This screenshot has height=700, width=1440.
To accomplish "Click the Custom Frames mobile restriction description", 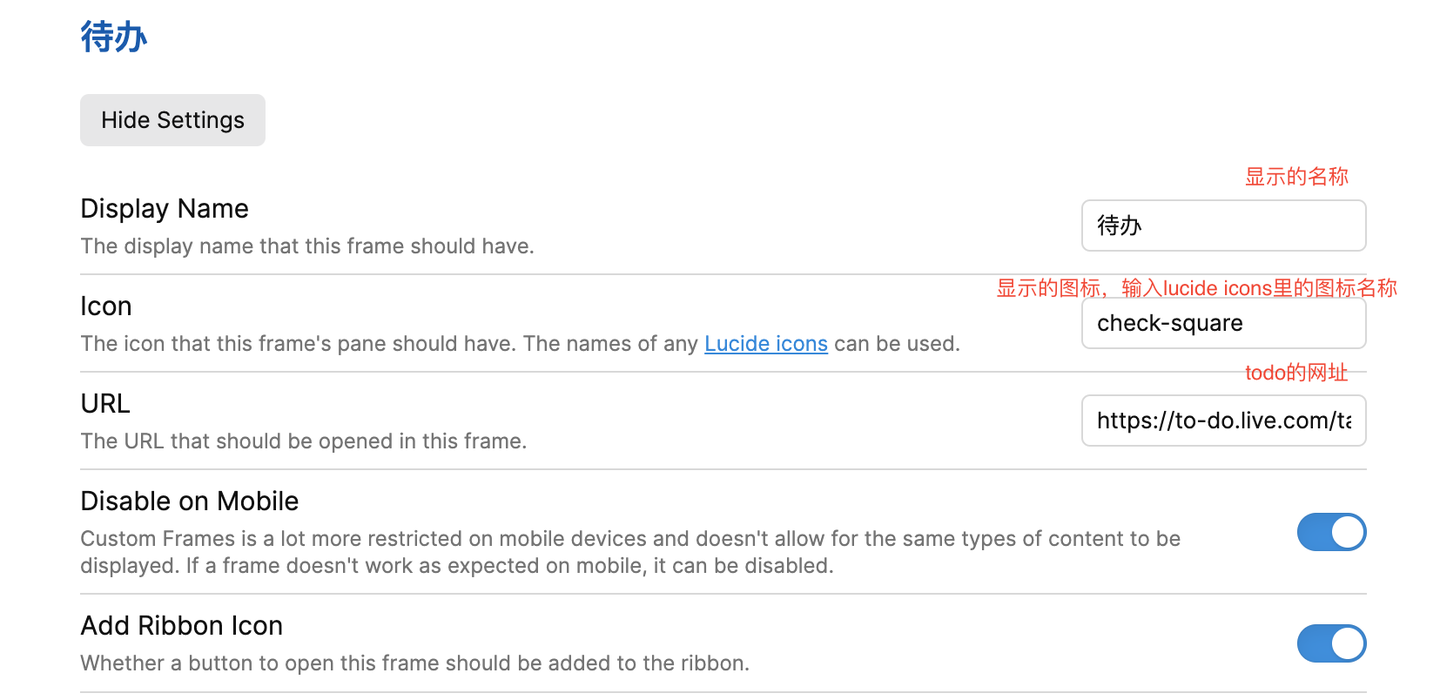I will (x=630, y=552).
